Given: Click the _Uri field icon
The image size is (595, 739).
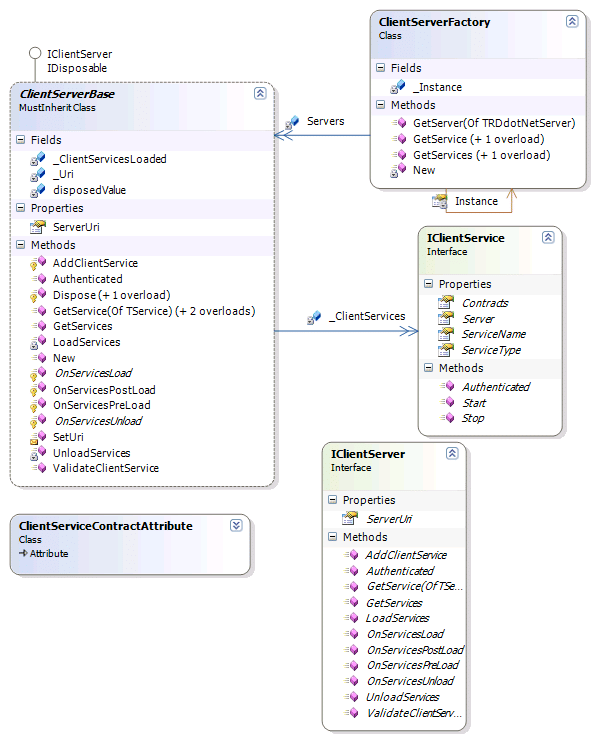Looking at the screenshot, I should 38,174.
